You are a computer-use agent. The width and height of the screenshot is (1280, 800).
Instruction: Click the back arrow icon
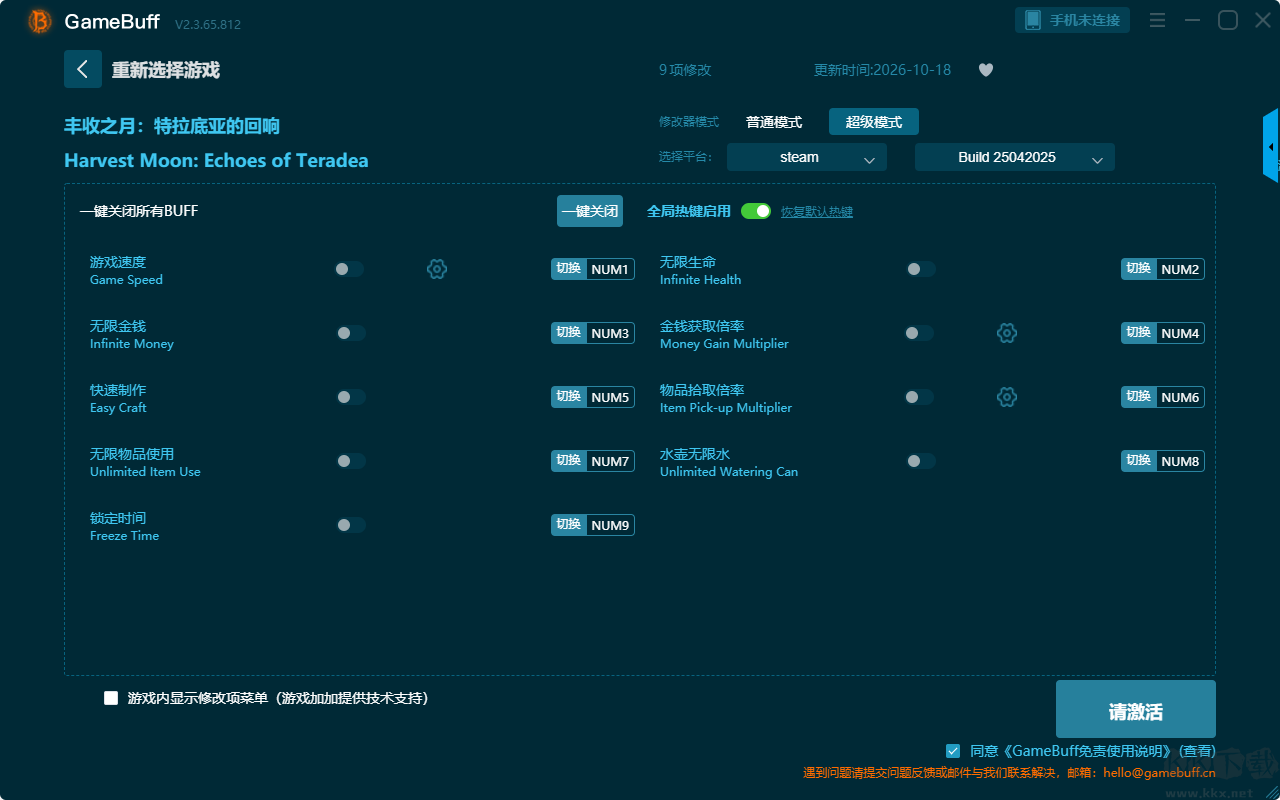(x=83, y=69)
